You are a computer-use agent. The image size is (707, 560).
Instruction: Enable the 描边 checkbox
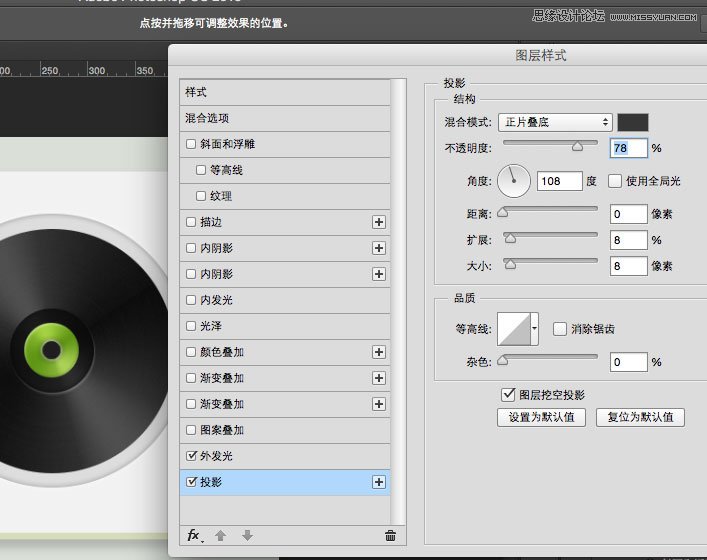coord(191,222)
